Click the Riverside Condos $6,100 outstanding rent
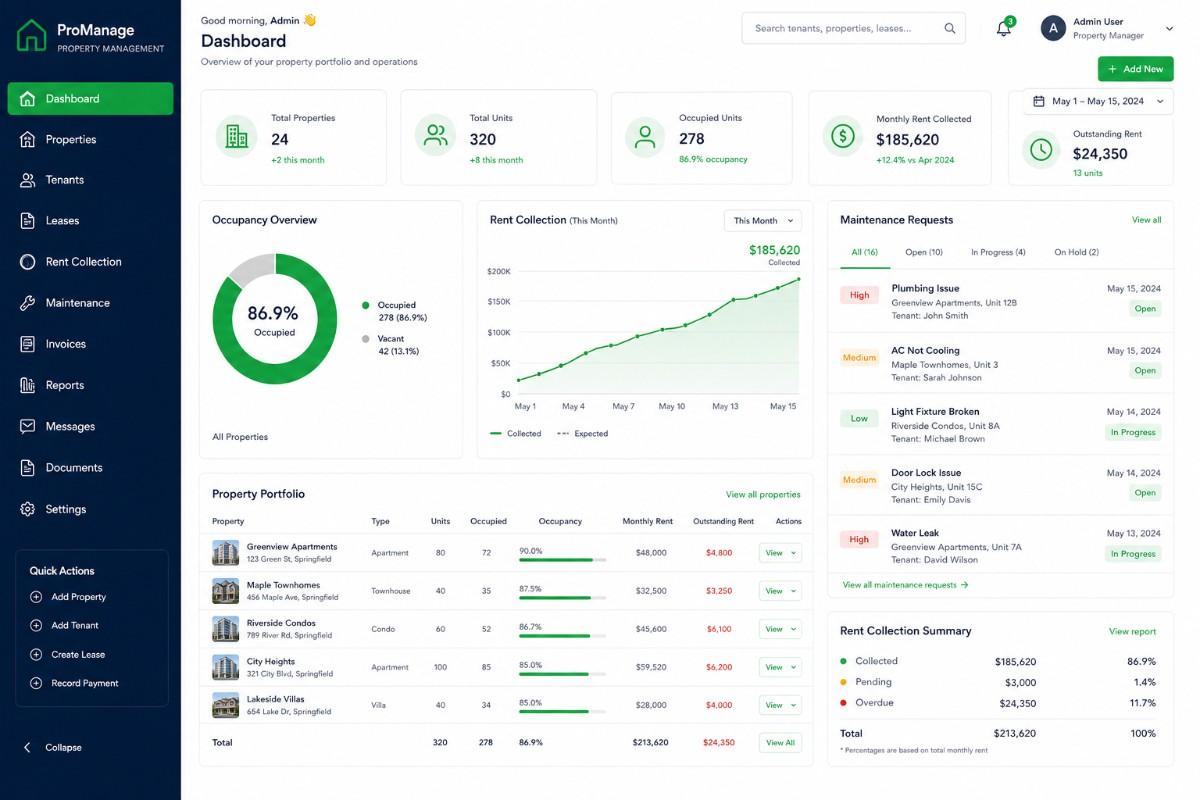This screenshot has width=1200, height=800. click(719, 629)
